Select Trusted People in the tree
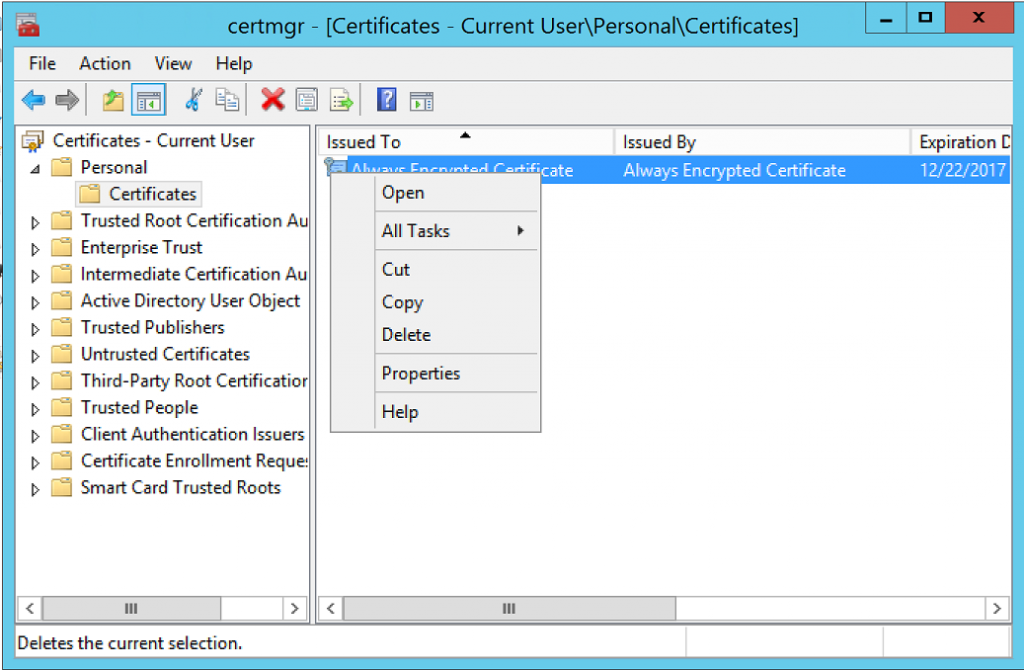 [139, 407]
